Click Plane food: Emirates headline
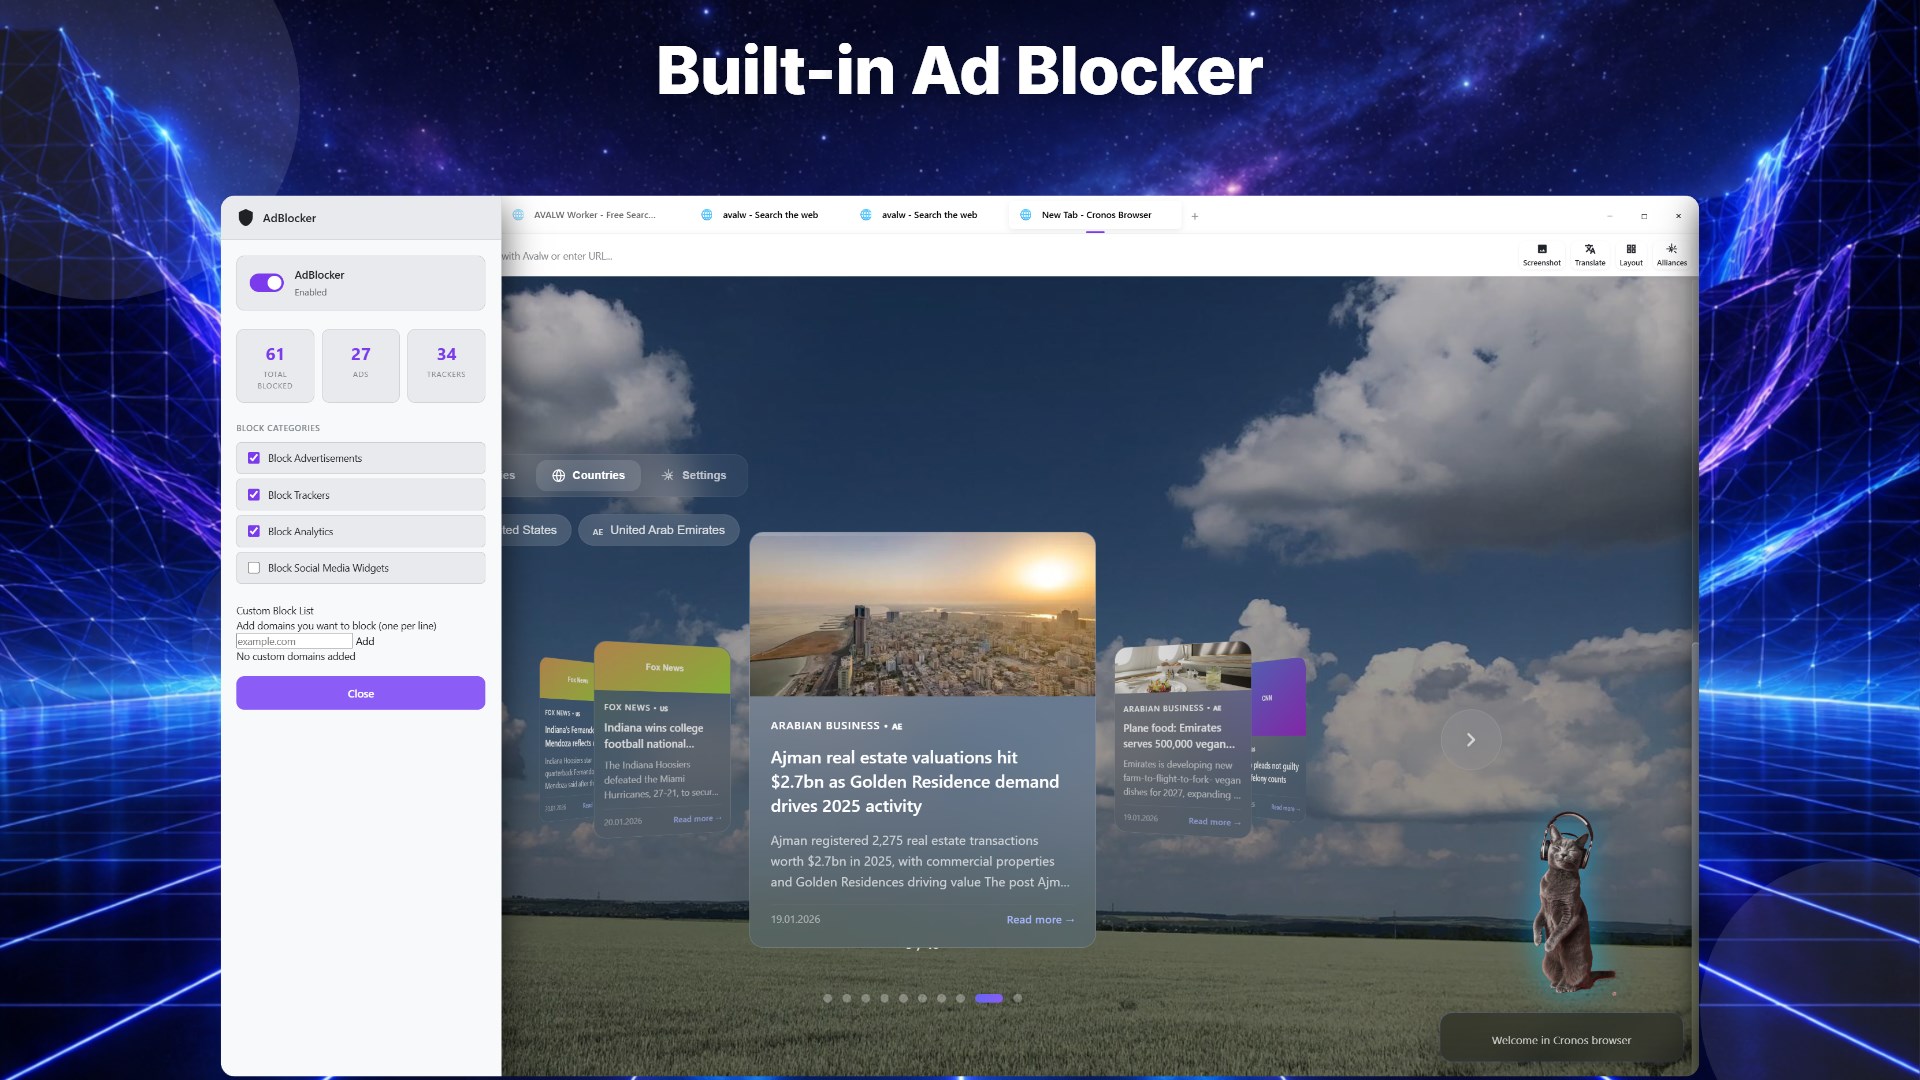This screenshot has width=1920, height=1080. pos(1178,736)
